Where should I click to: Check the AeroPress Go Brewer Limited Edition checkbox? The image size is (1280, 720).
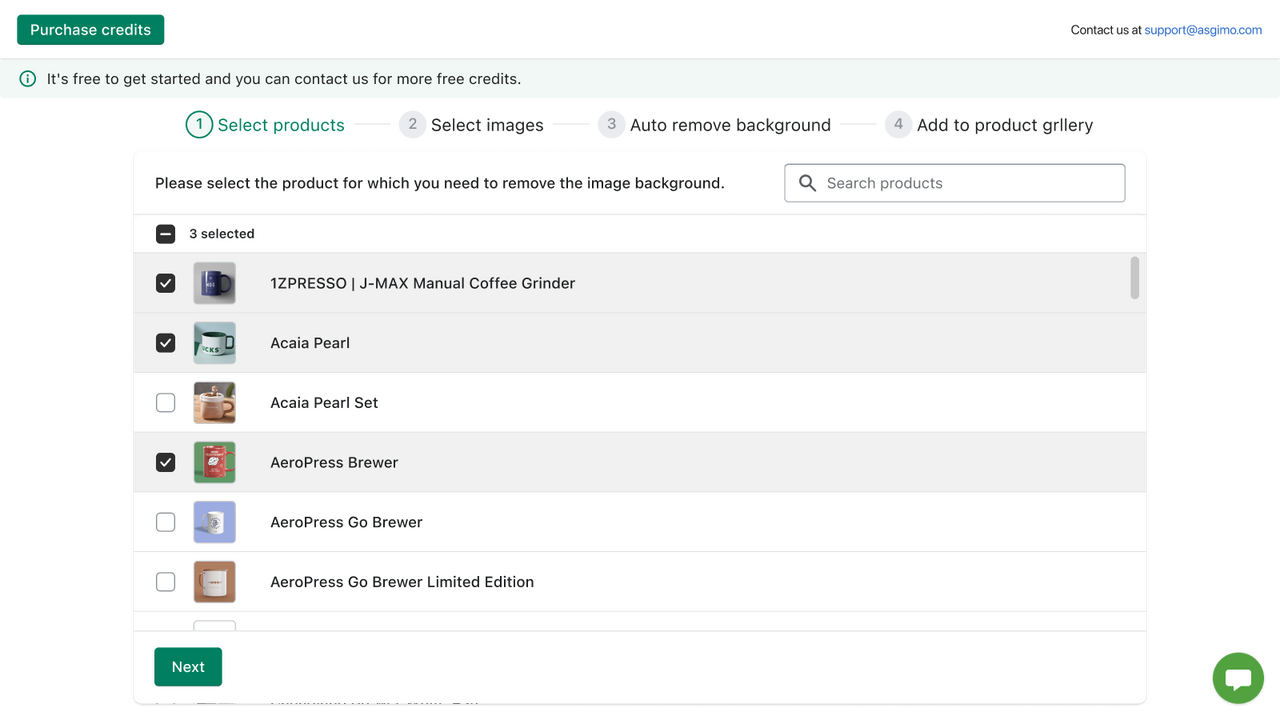tap(165, 581)
